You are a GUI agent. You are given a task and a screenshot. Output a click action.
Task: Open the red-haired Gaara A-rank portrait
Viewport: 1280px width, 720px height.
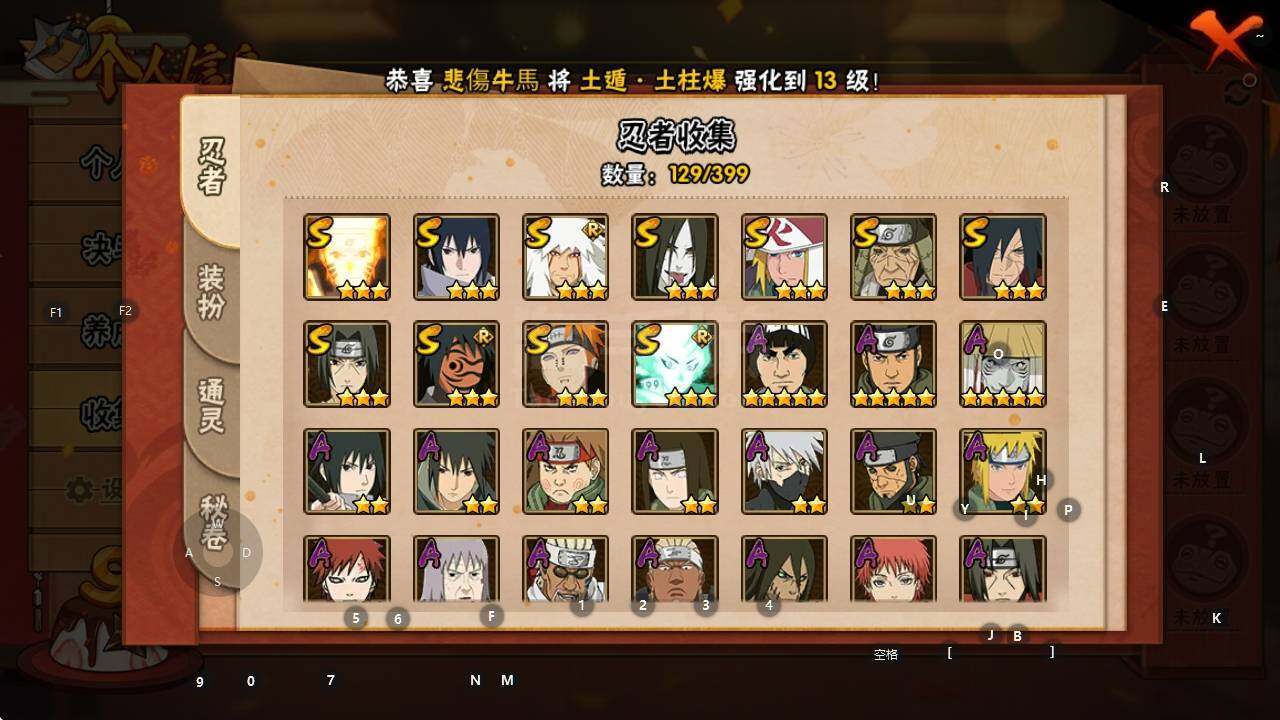click(x=347, y=569)
